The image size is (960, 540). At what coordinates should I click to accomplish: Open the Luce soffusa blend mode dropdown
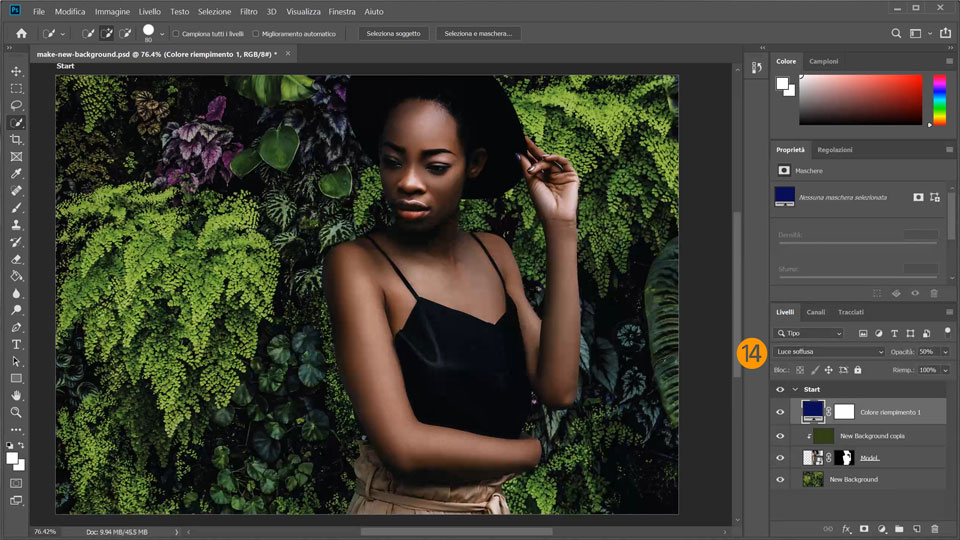[829, 352]
